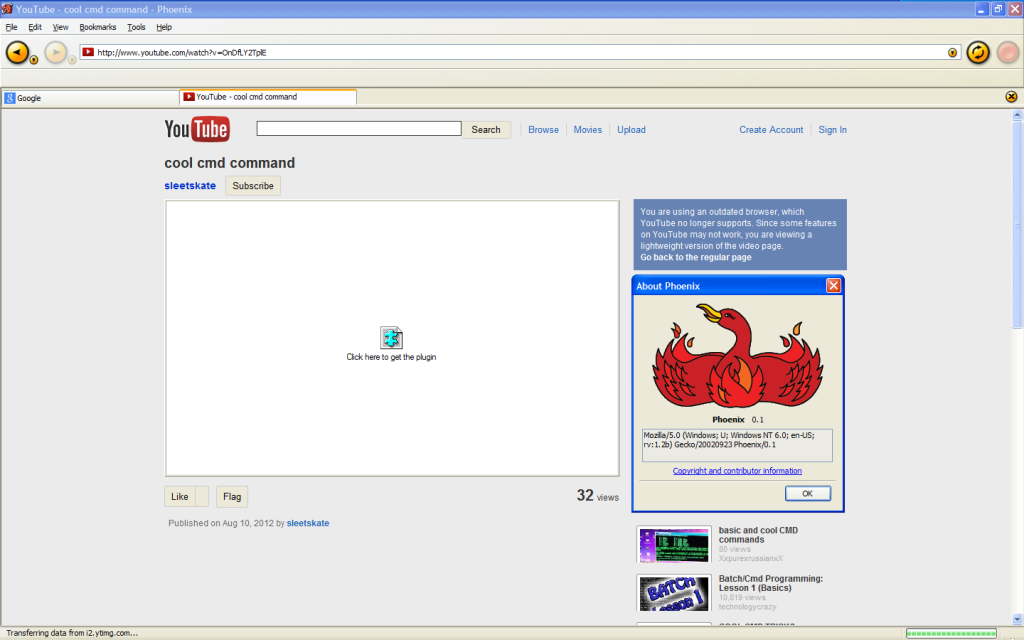Click the YouTube search input field
Image resolution: width=1024 pixels, height=640 pixels.
point(359,129)
